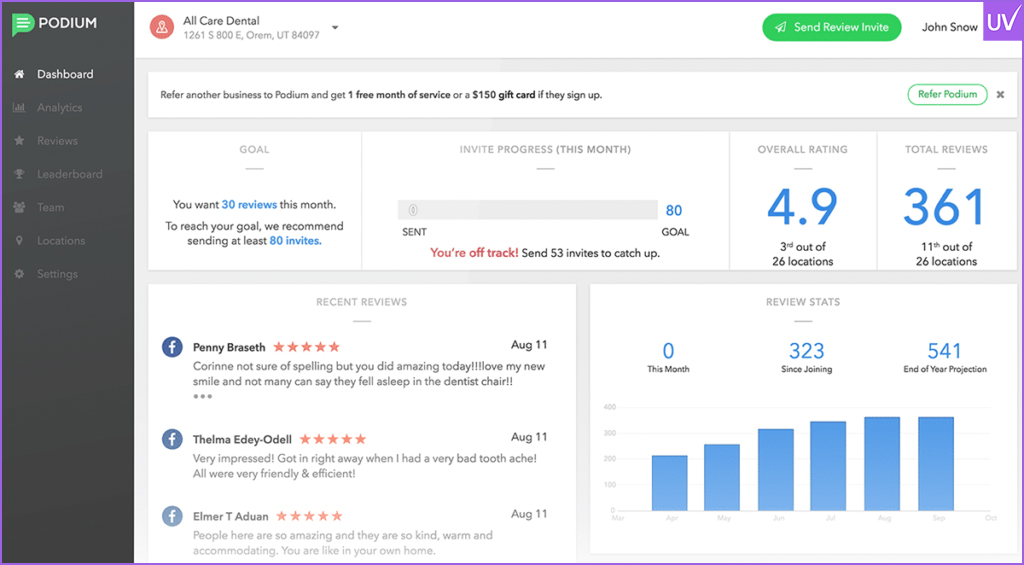Click the 0 This Month stat
This screenshot has height=565, width=1024.
668,351
